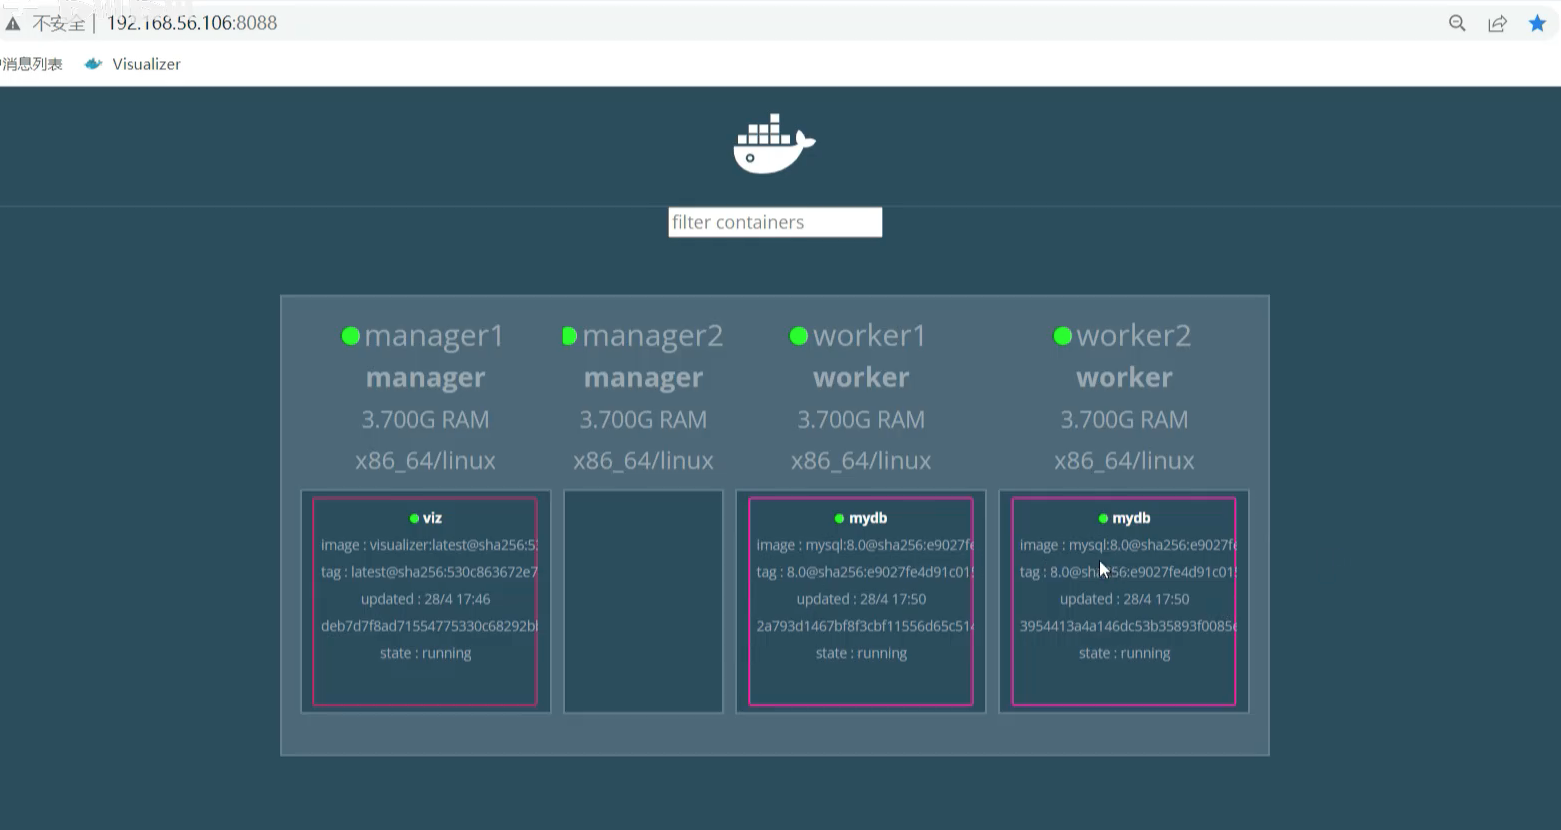Click 3.700G RAM under manager2
Viewport: 1561px width, 830px height.
[643, 420]
